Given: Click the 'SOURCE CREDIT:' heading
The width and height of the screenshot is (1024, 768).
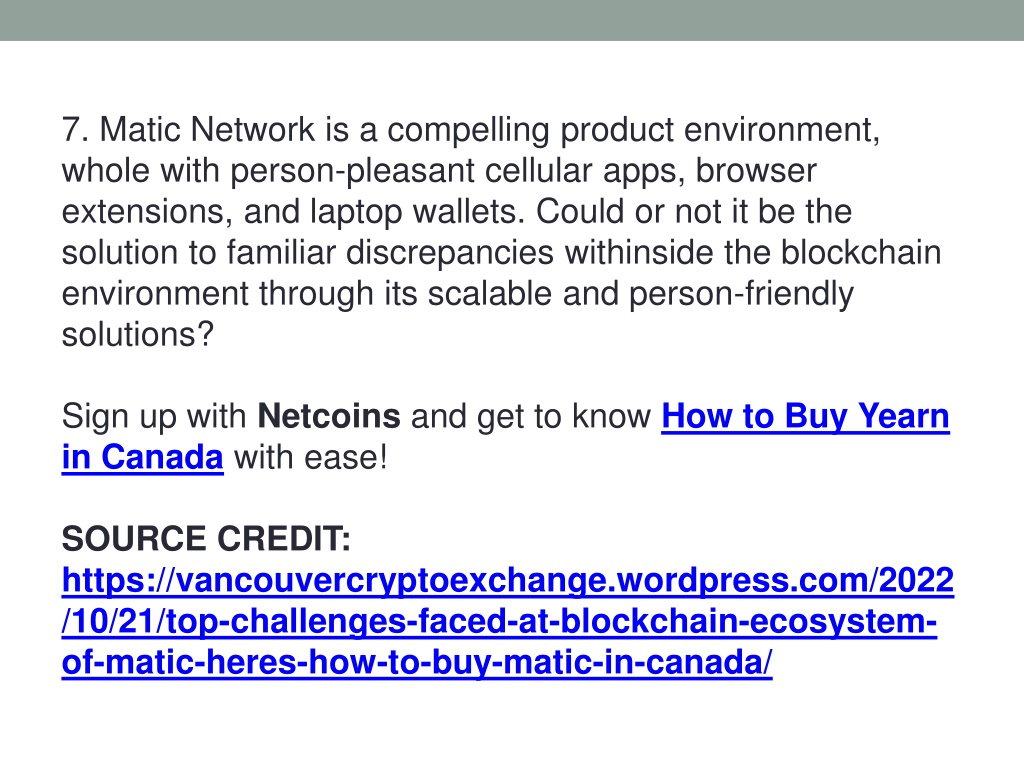Looking at the screenshot, I should pyautogui.click(x=206, y=539).
